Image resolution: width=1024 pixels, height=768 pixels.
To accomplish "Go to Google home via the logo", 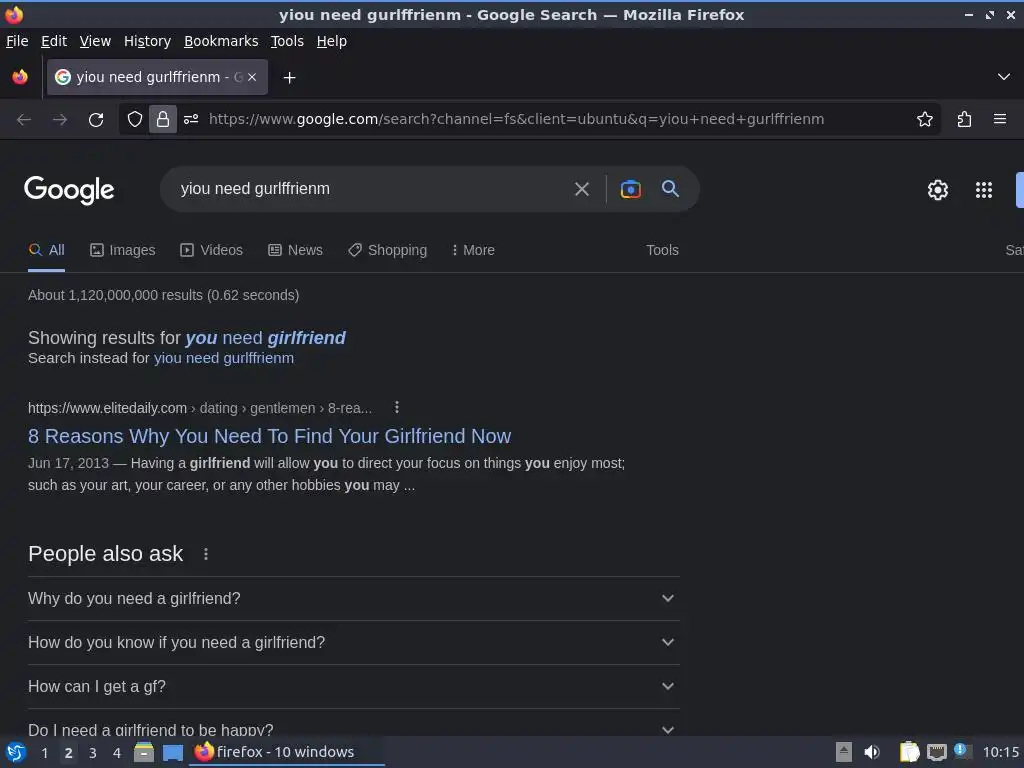I will [69, 190].
